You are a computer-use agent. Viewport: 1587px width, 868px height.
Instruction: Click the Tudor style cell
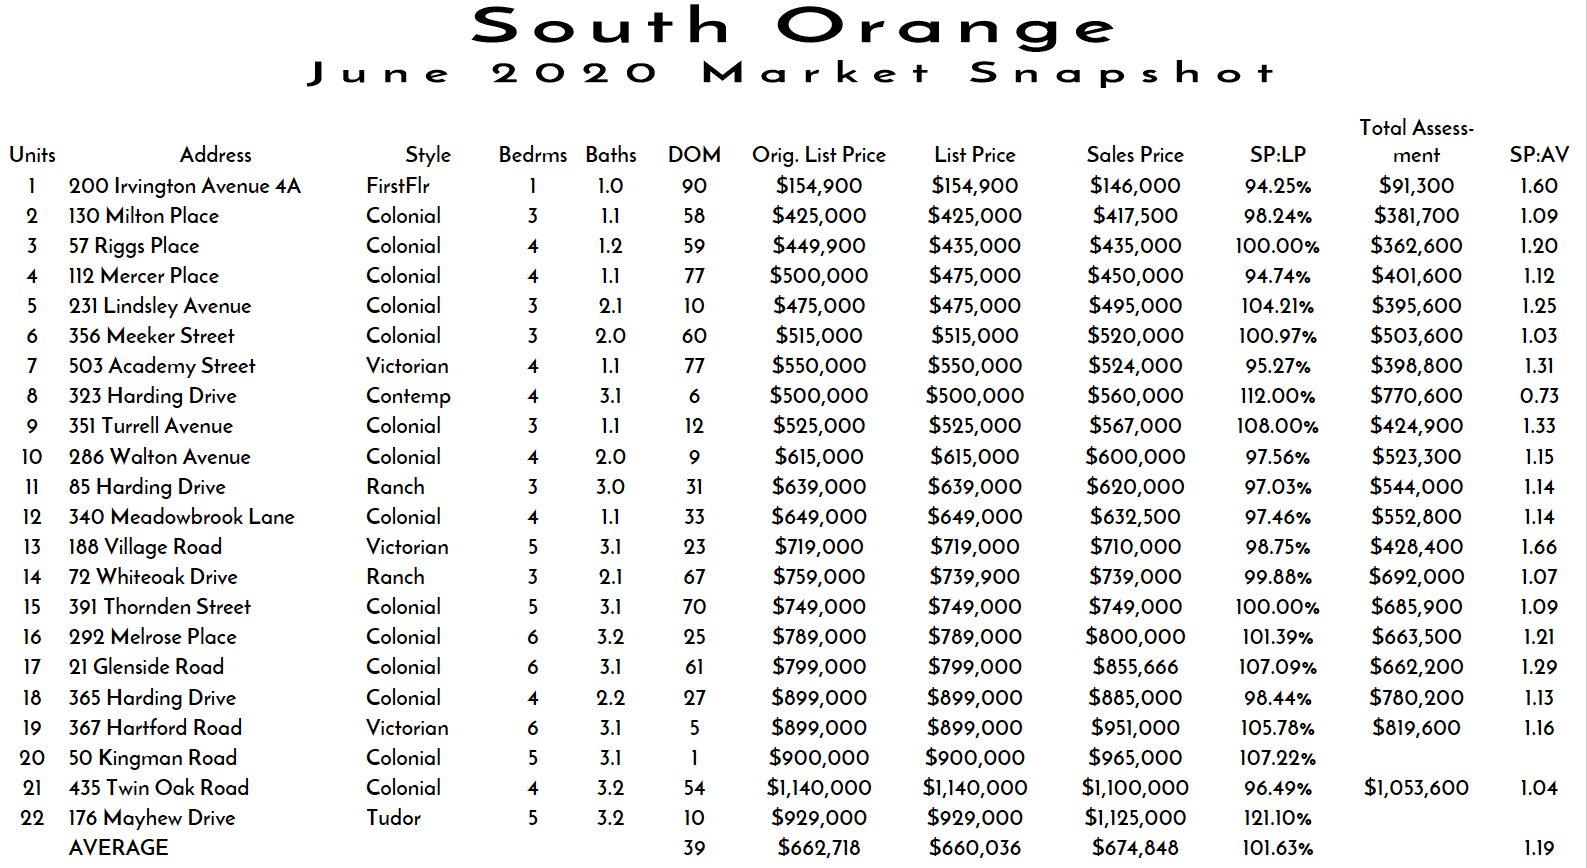pos(393,818)
